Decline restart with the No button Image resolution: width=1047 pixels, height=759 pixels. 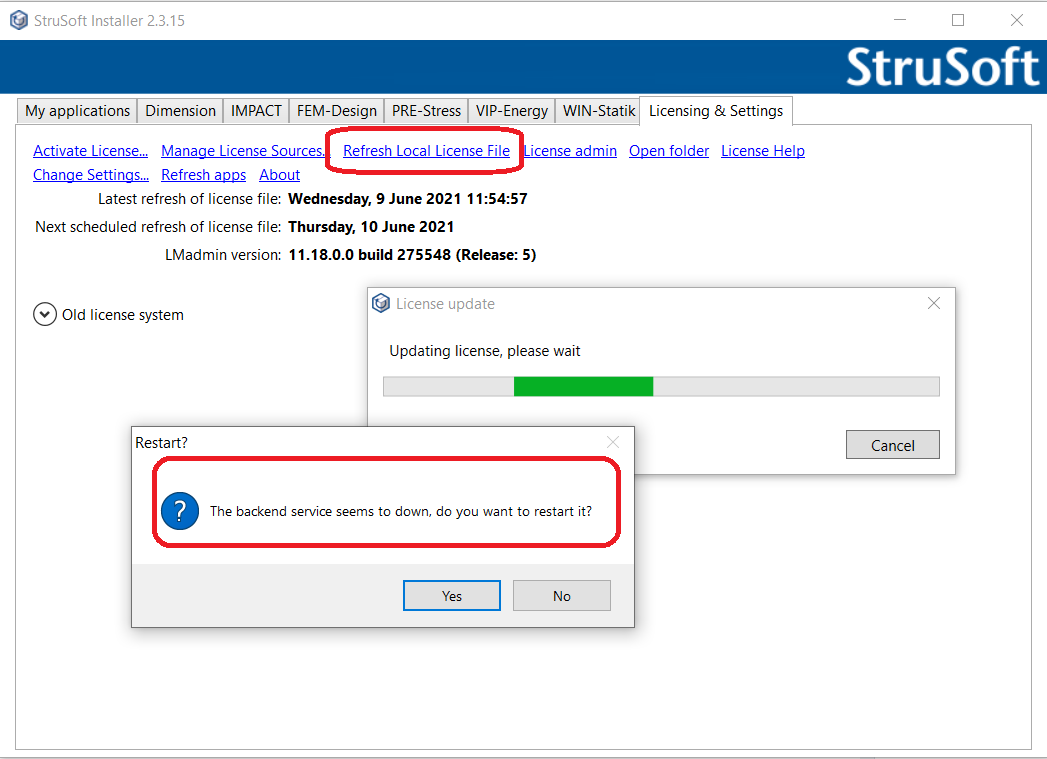(562, 595)
